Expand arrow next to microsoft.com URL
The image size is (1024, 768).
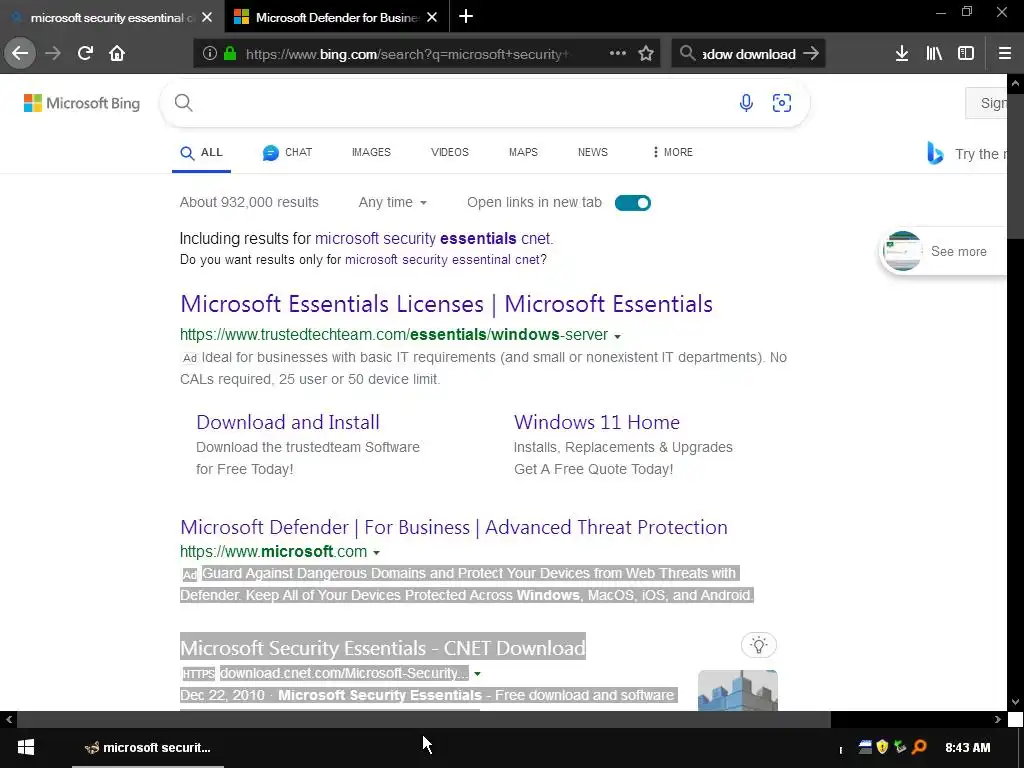pos(376,552)
